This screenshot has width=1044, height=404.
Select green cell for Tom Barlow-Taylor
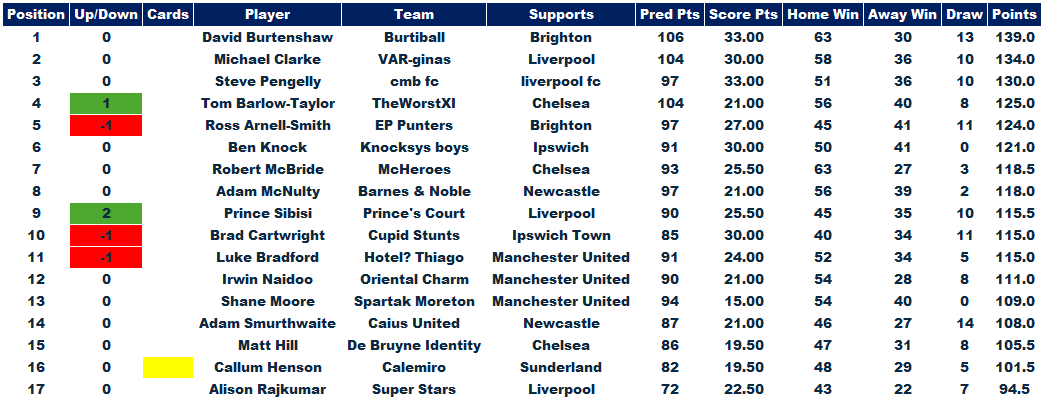point(106,103)
